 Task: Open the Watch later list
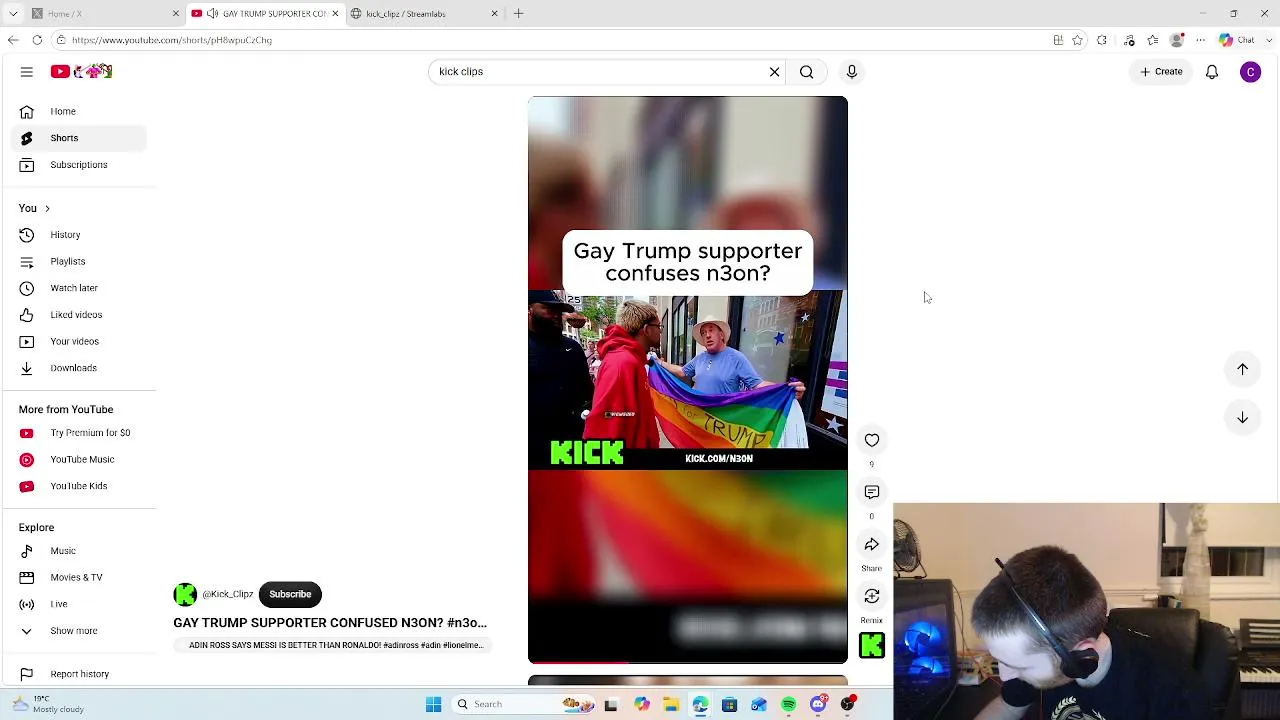click(80, 288)
